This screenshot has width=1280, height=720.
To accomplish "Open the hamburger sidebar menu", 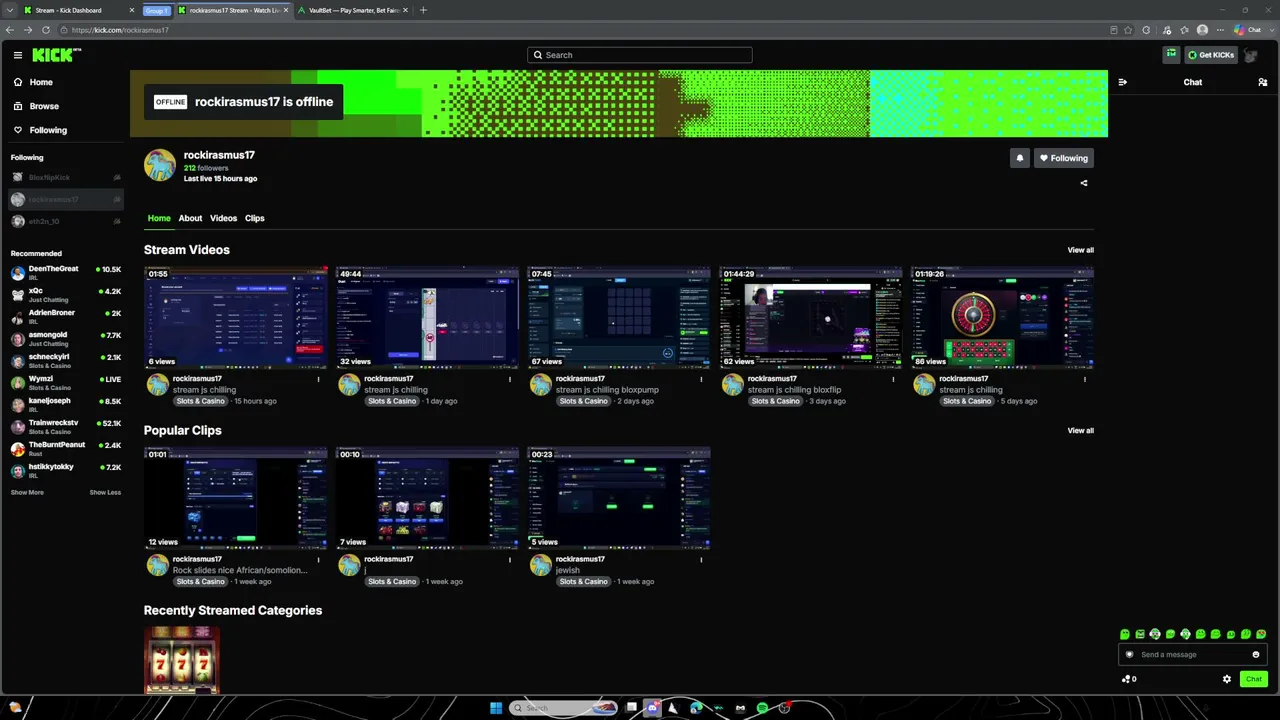I will pyautogui.click(x=18, y=56).
